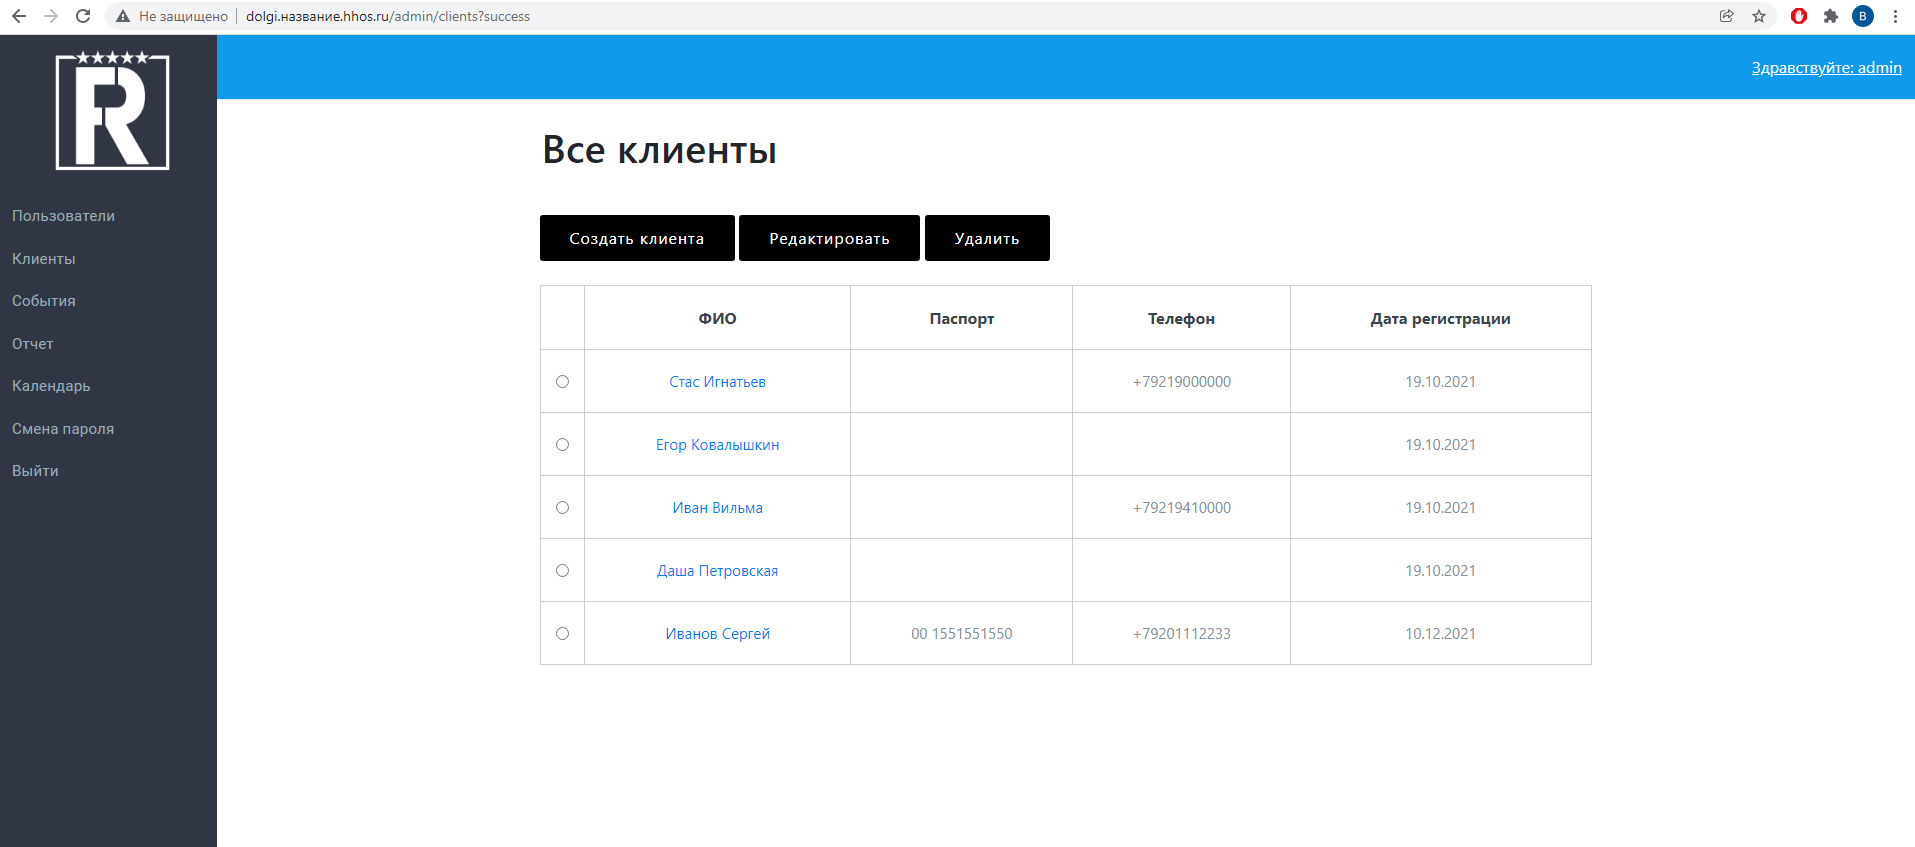This screenshot has width=1915, height=847.
Task: Open Пользователи in the sidebar menu
Action: click(x=63, y=216)
